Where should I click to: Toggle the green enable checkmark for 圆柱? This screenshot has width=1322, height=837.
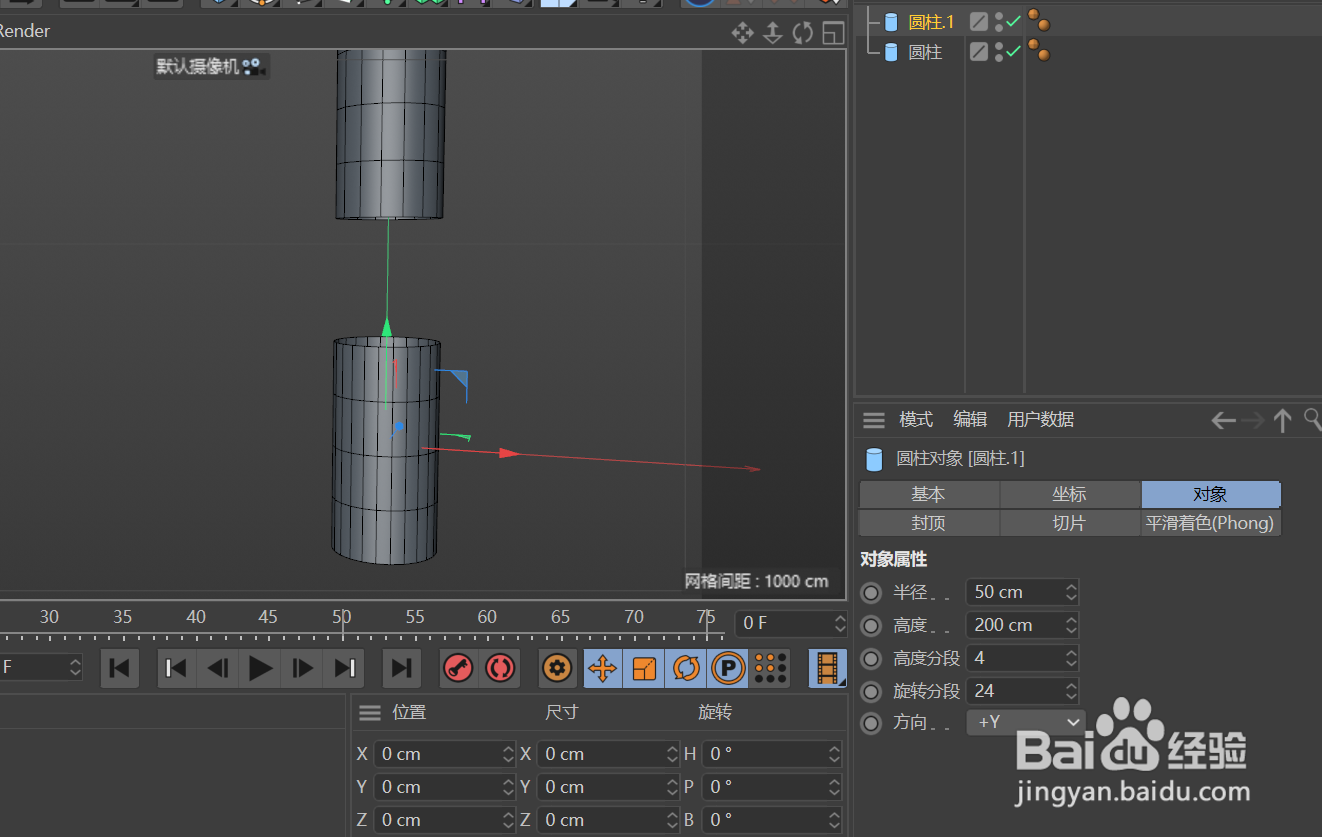click(x=1013, y=51)
